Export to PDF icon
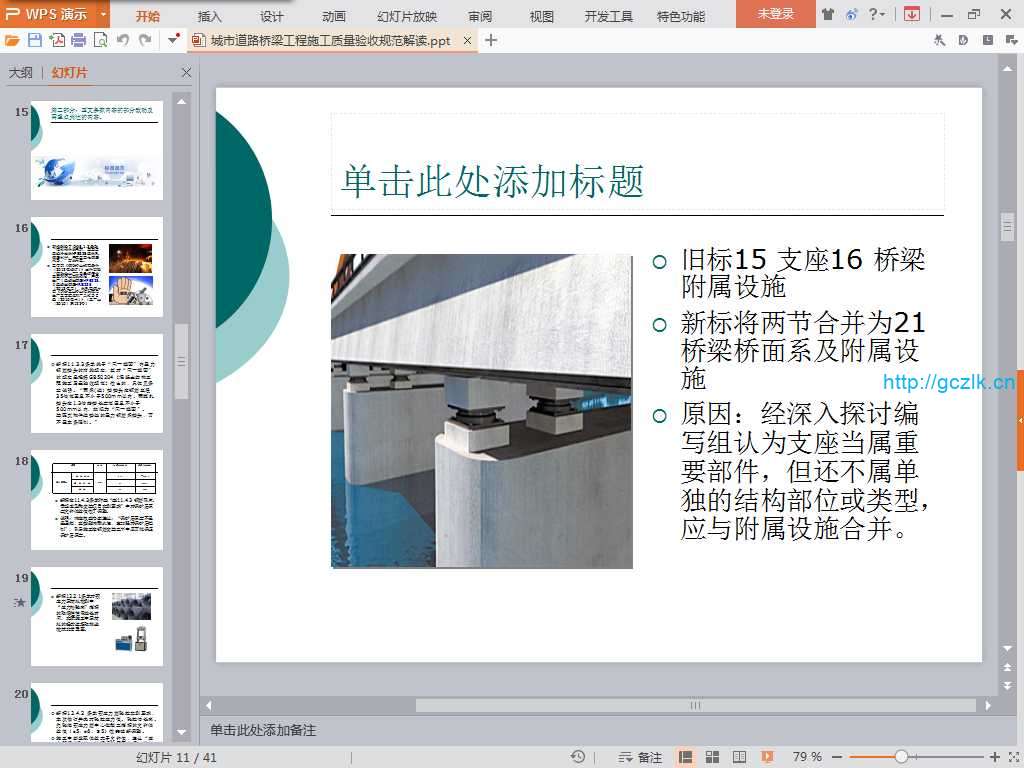 pyautogui.click(x=57, y=40)
